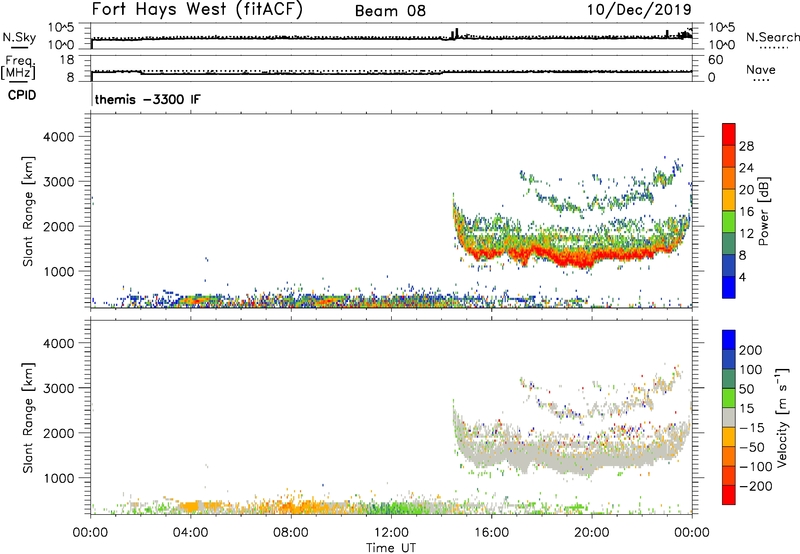Click the "50" value on Velocity color bar
The width and height of the screenshot is (800, 554).
[x=746, y=389]
